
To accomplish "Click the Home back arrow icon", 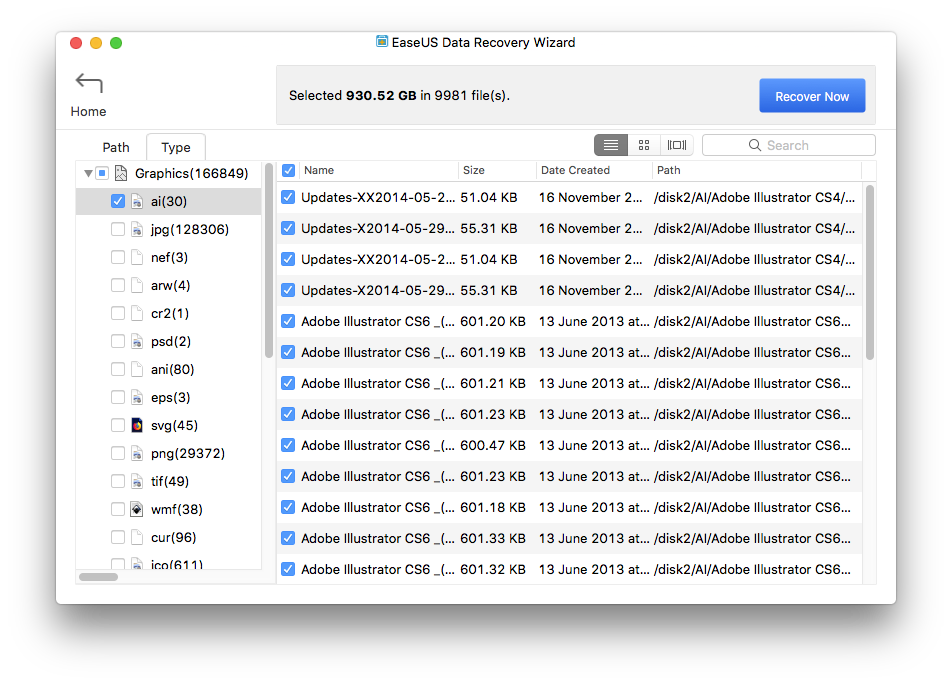I will [x=89, y=83].
